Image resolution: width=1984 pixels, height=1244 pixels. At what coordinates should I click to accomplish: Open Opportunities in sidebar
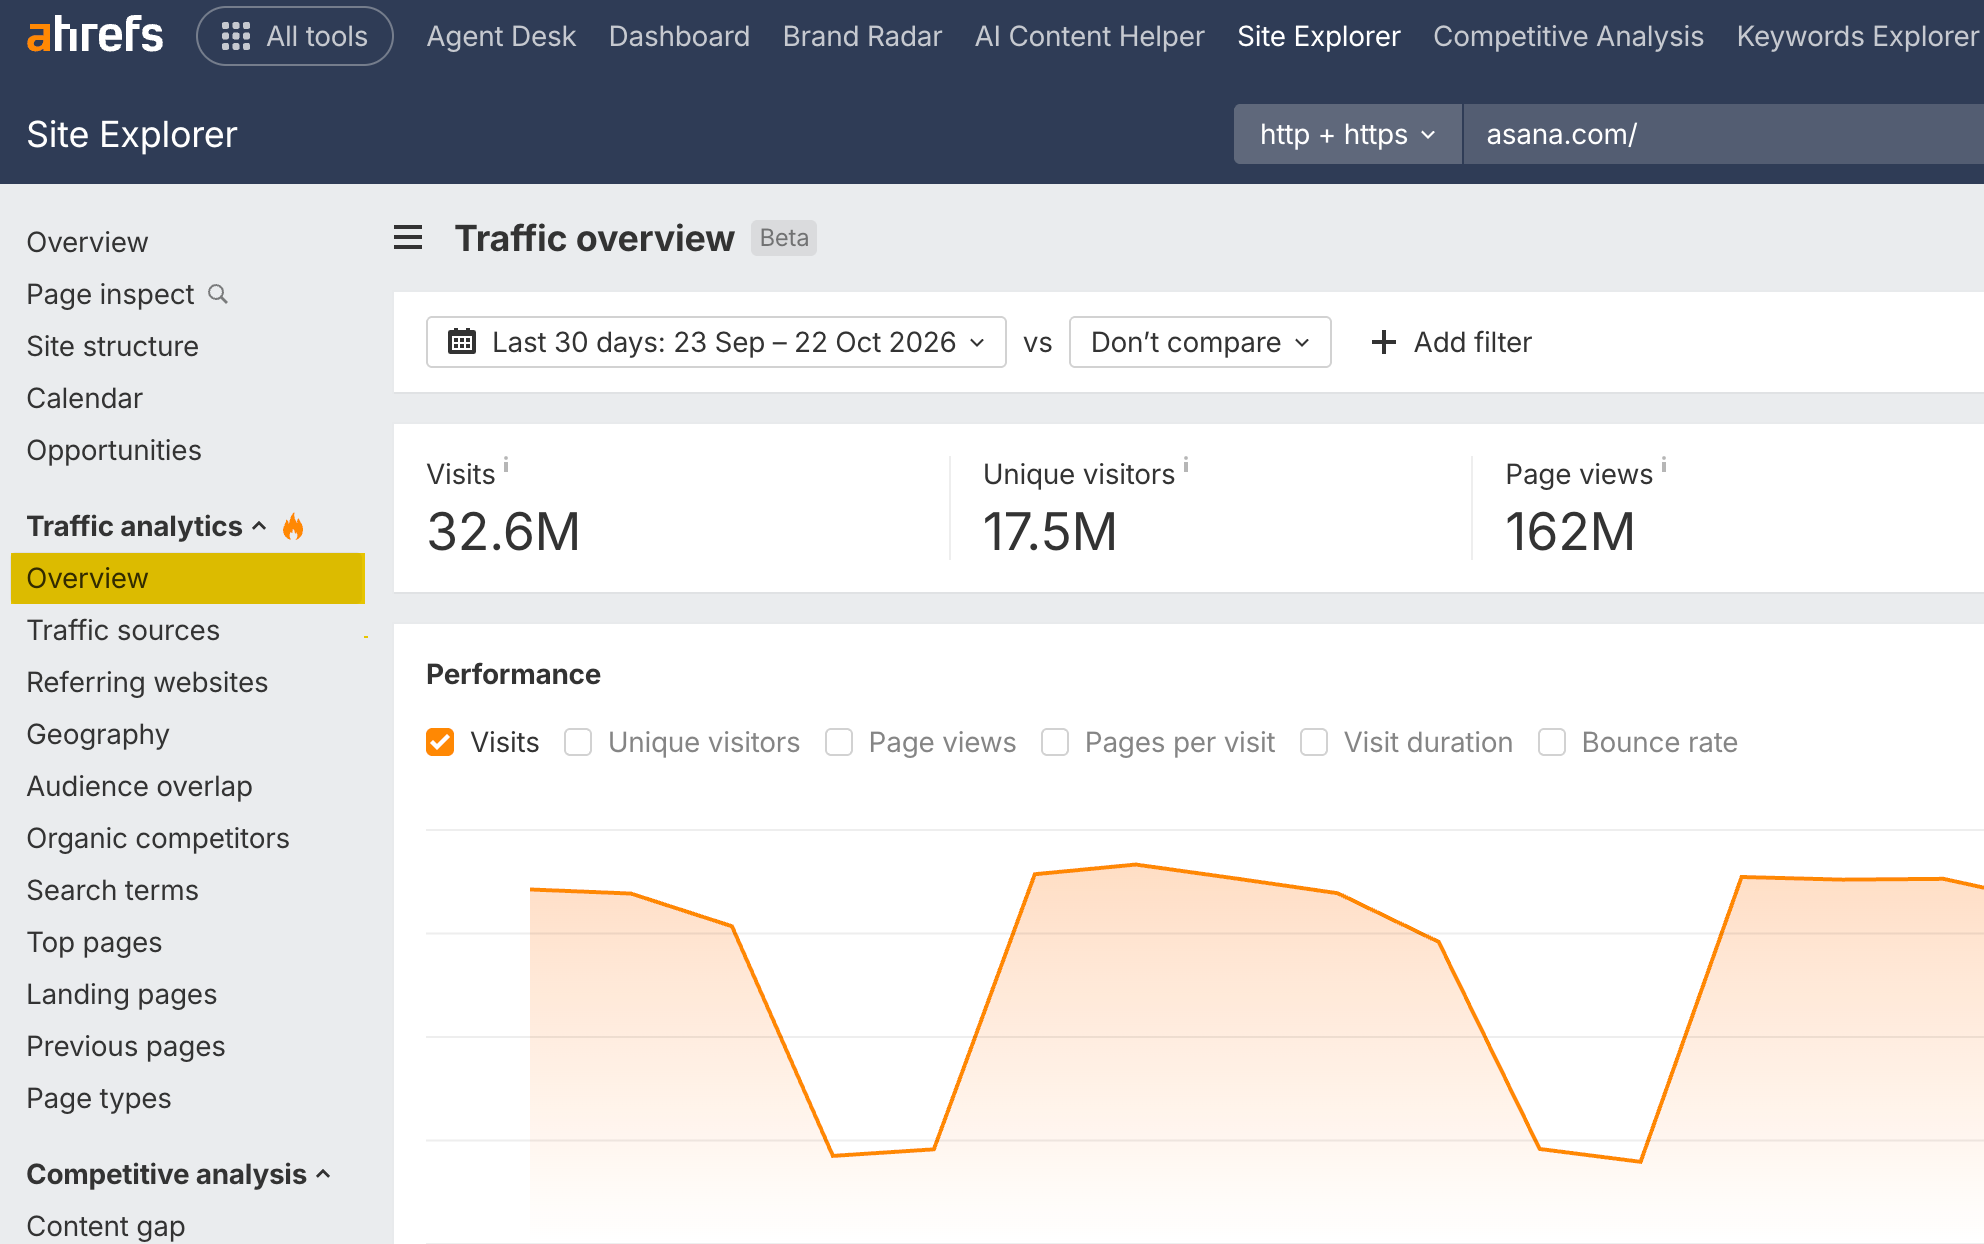(114, 450)
